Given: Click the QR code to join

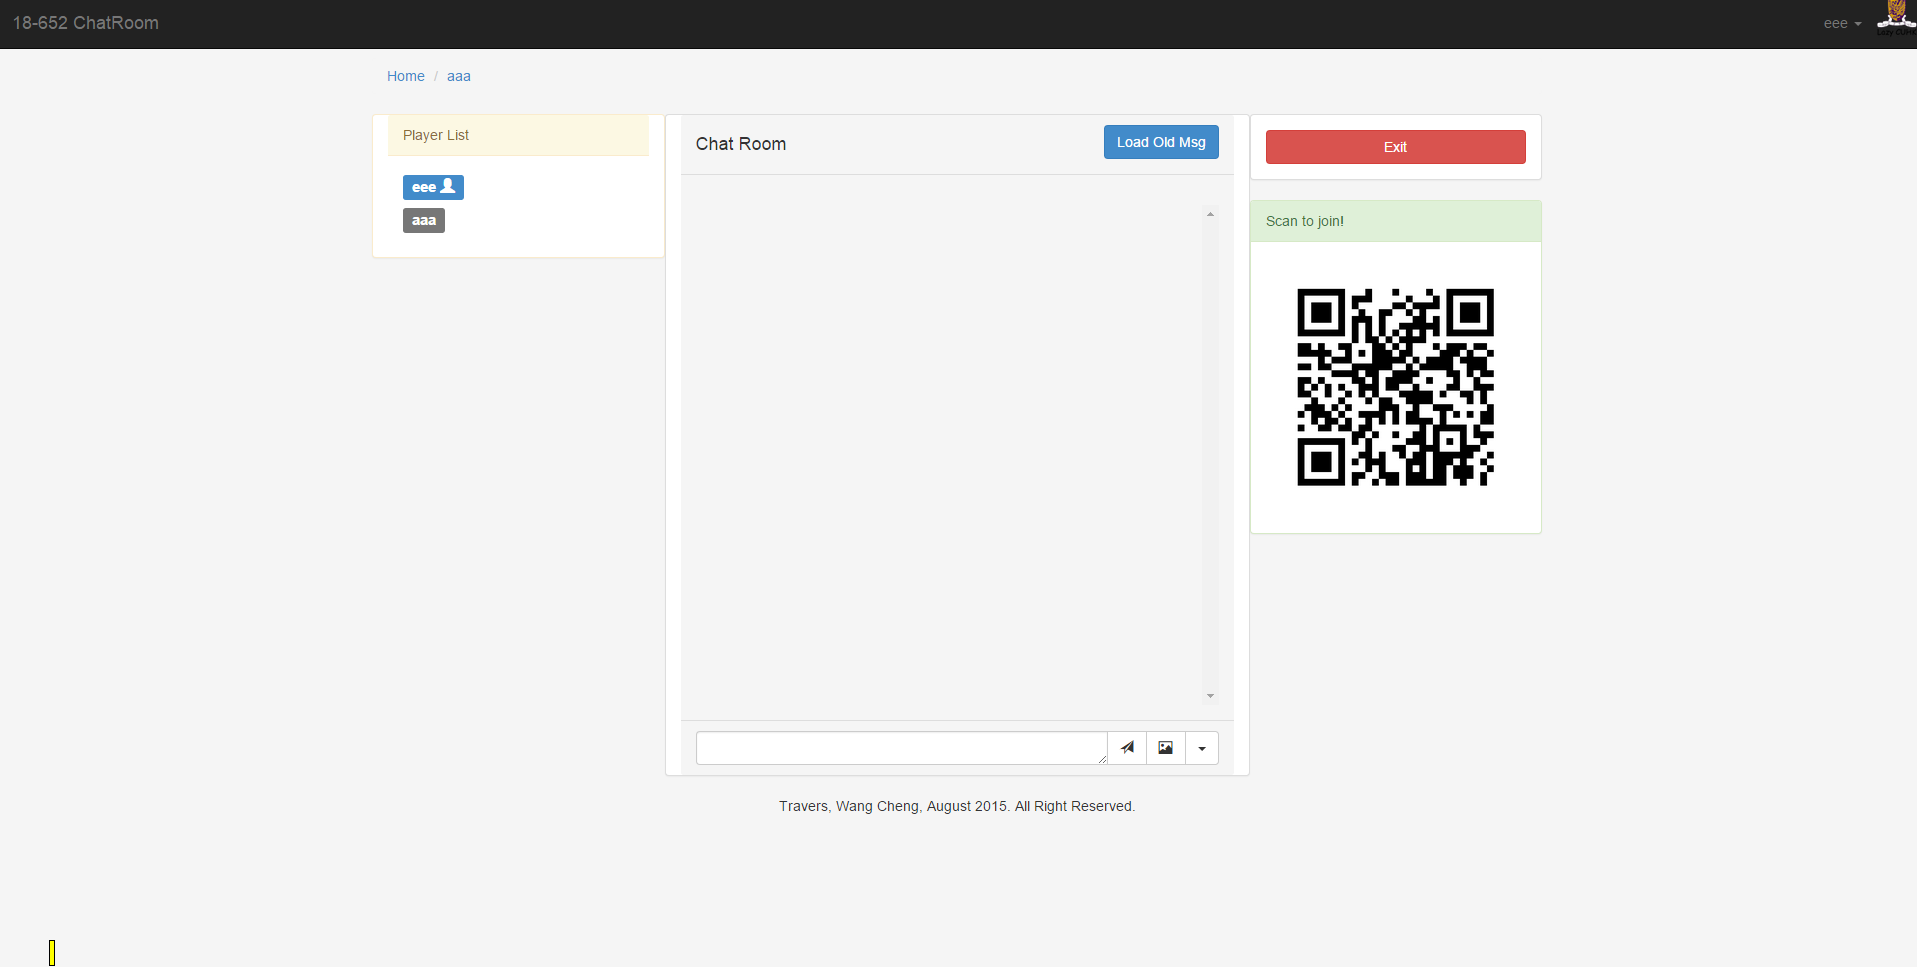Looking at the screenshot, I should coord(1395,387).
